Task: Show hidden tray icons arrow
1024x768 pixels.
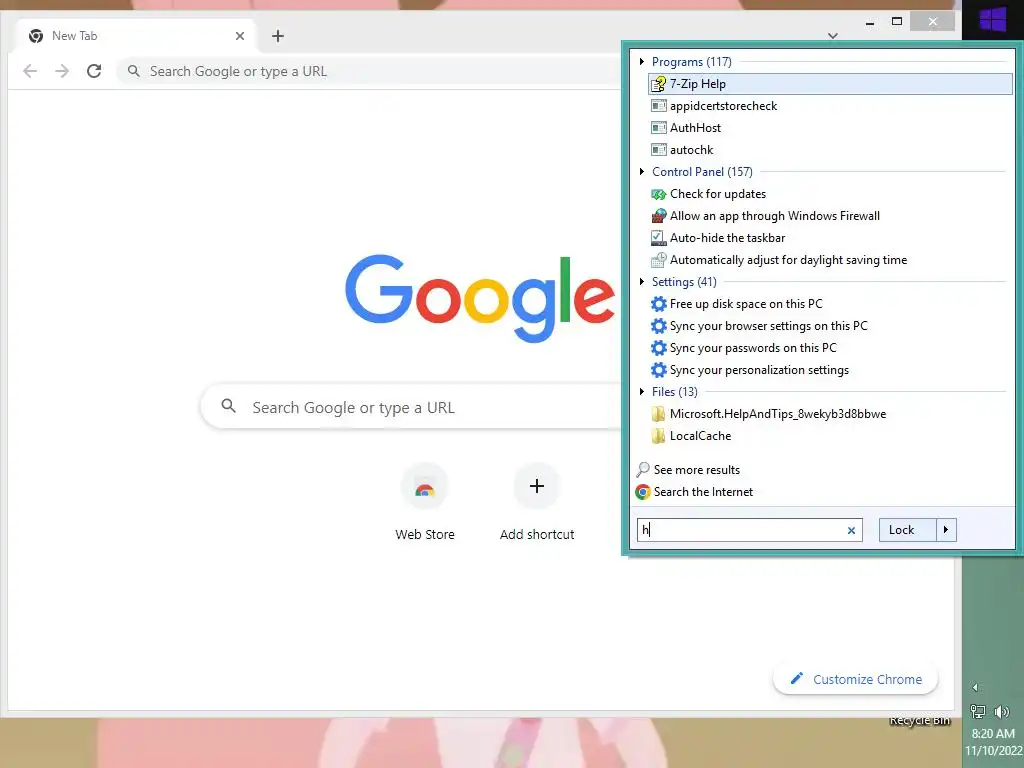Action: [x=975, y=687]
